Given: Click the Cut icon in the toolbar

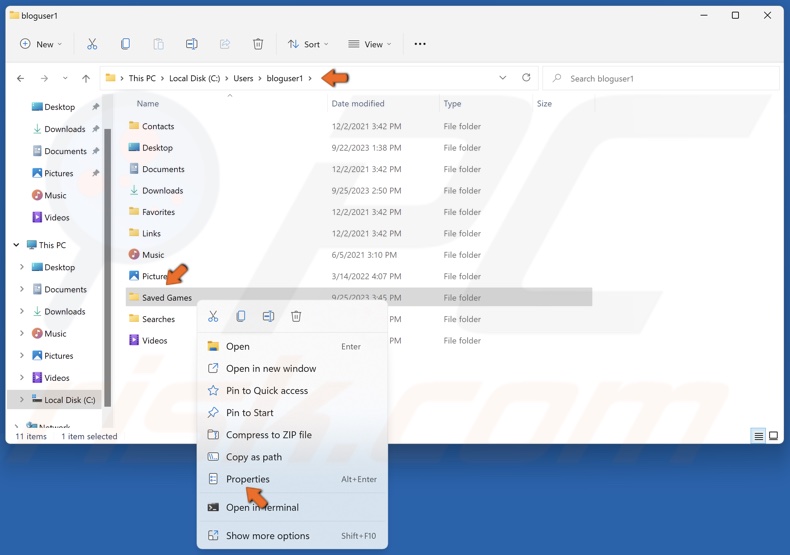Looking at the screenshot, I should [x=92, y=44].
